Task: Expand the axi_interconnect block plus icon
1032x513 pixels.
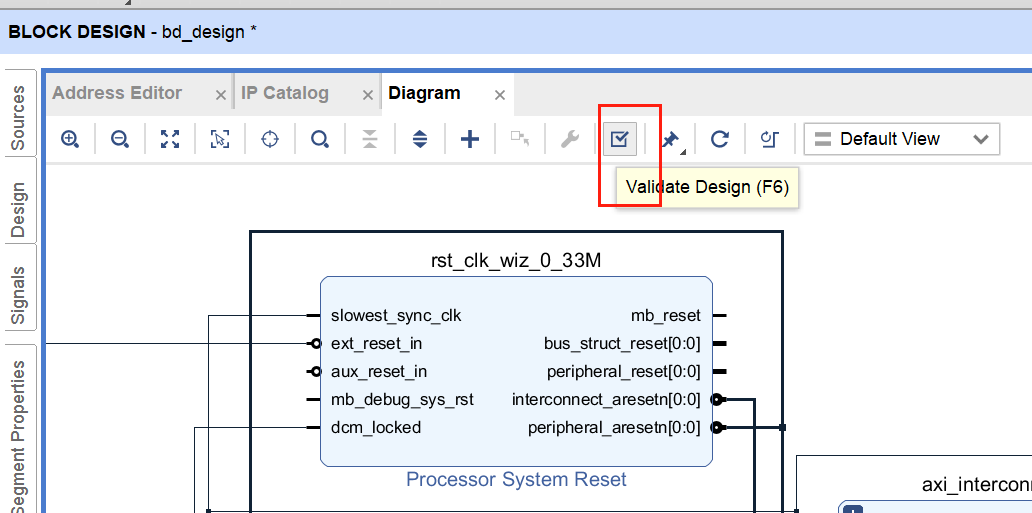Action: click(853, 509)
